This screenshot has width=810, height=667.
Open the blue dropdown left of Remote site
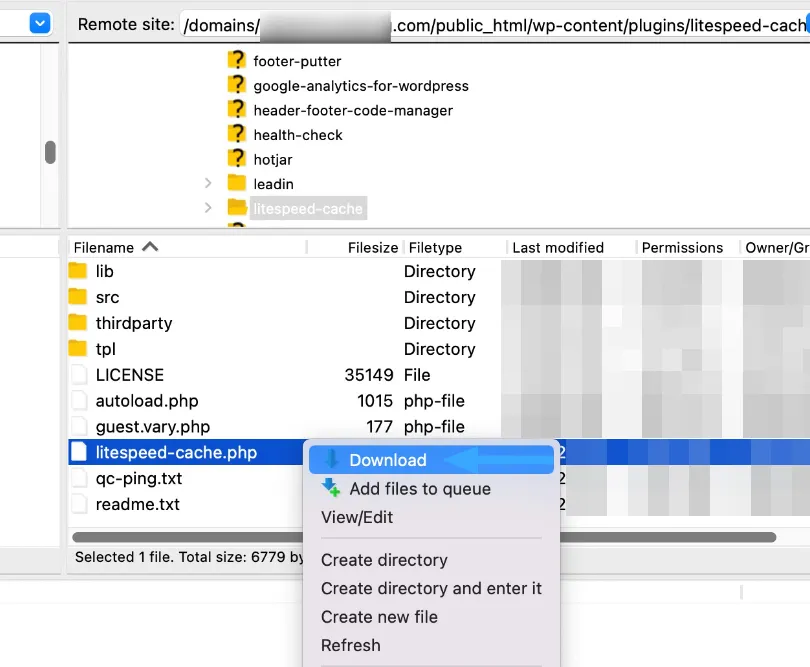point(40,23)
